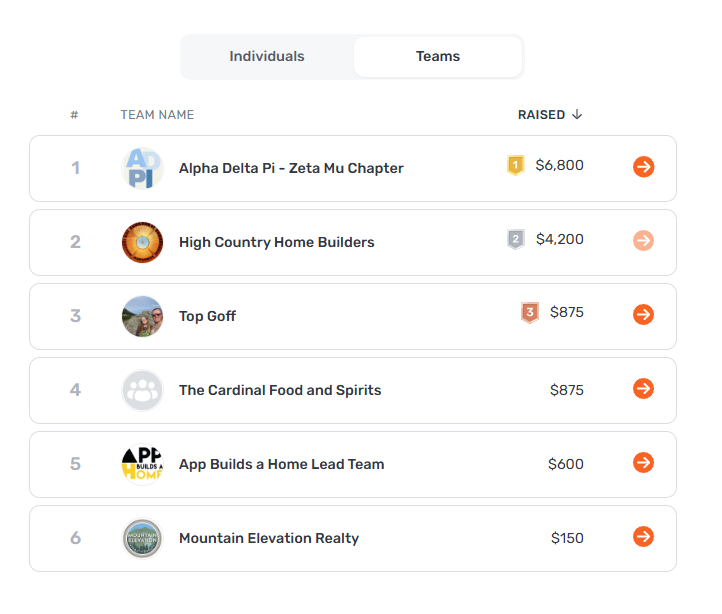Click Mountain Elevation Realty logo avatar
The image size is (722, 614).
(x=142, y=538)
